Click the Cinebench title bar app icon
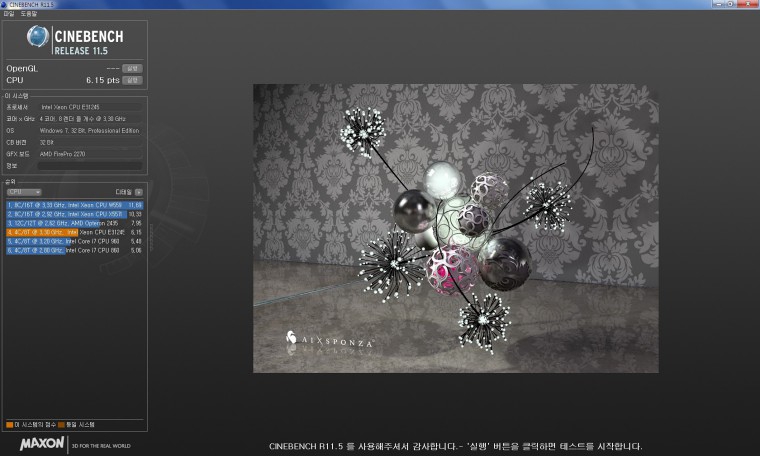 point(4,4)
